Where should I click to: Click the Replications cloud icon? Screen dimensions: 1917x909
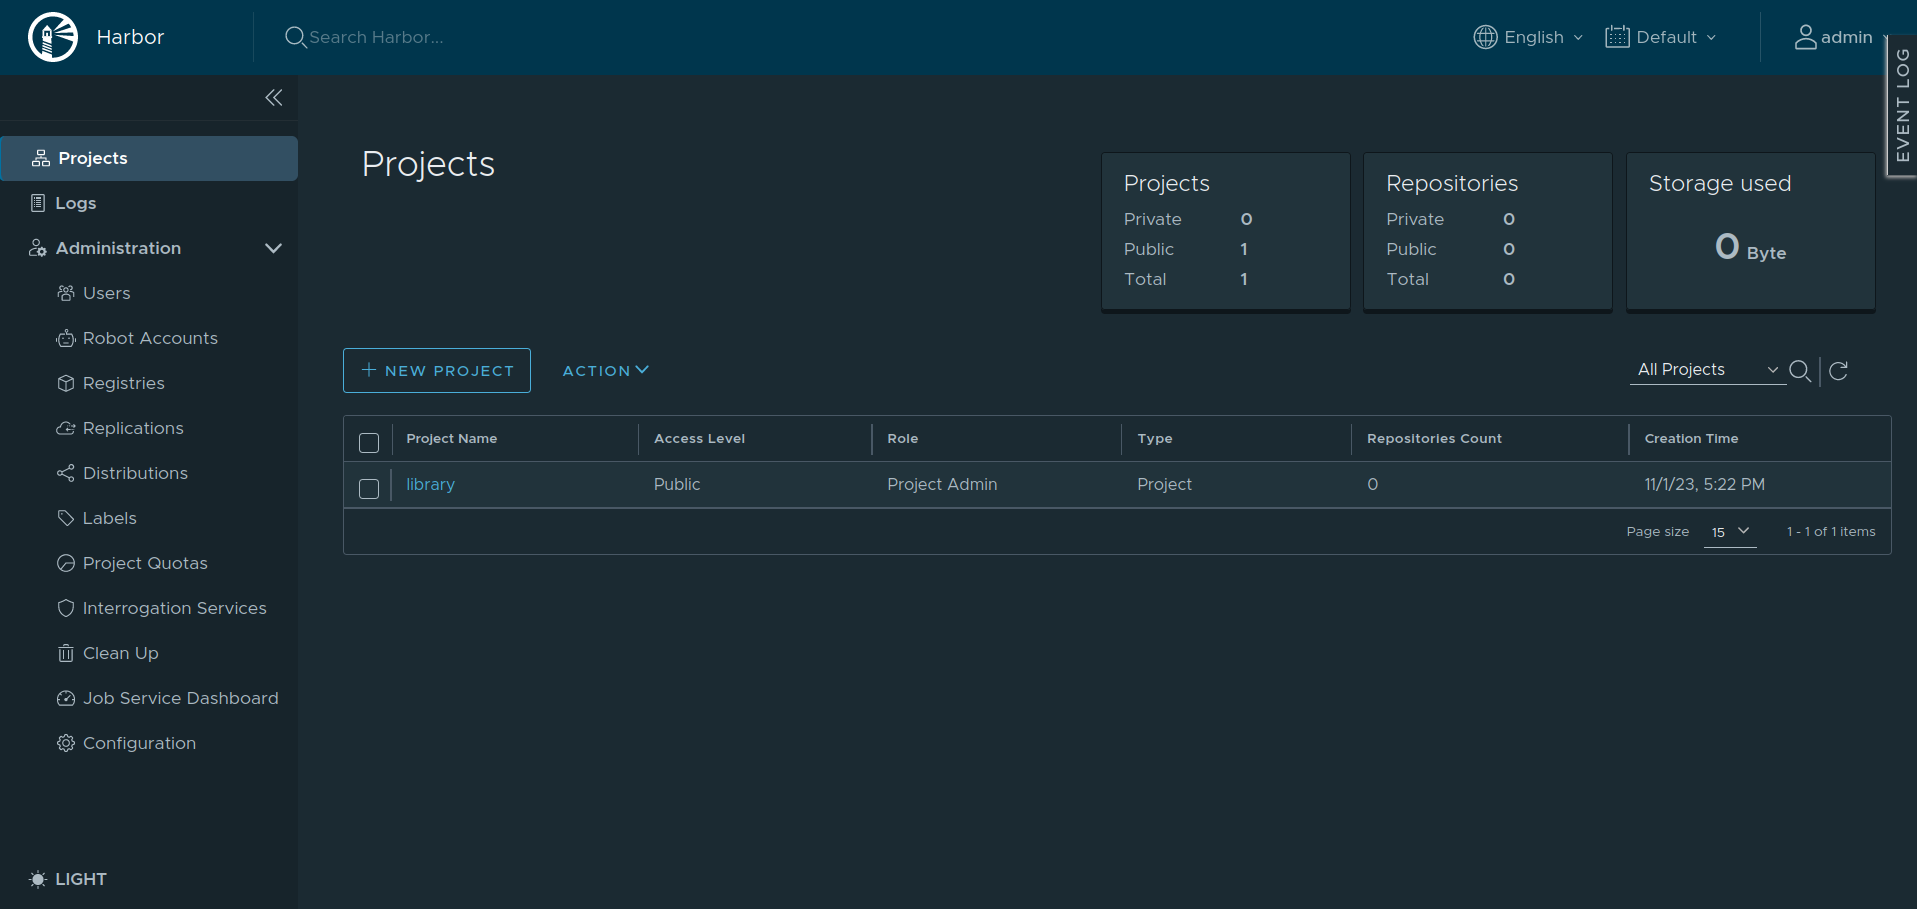[x=66, y=428]
